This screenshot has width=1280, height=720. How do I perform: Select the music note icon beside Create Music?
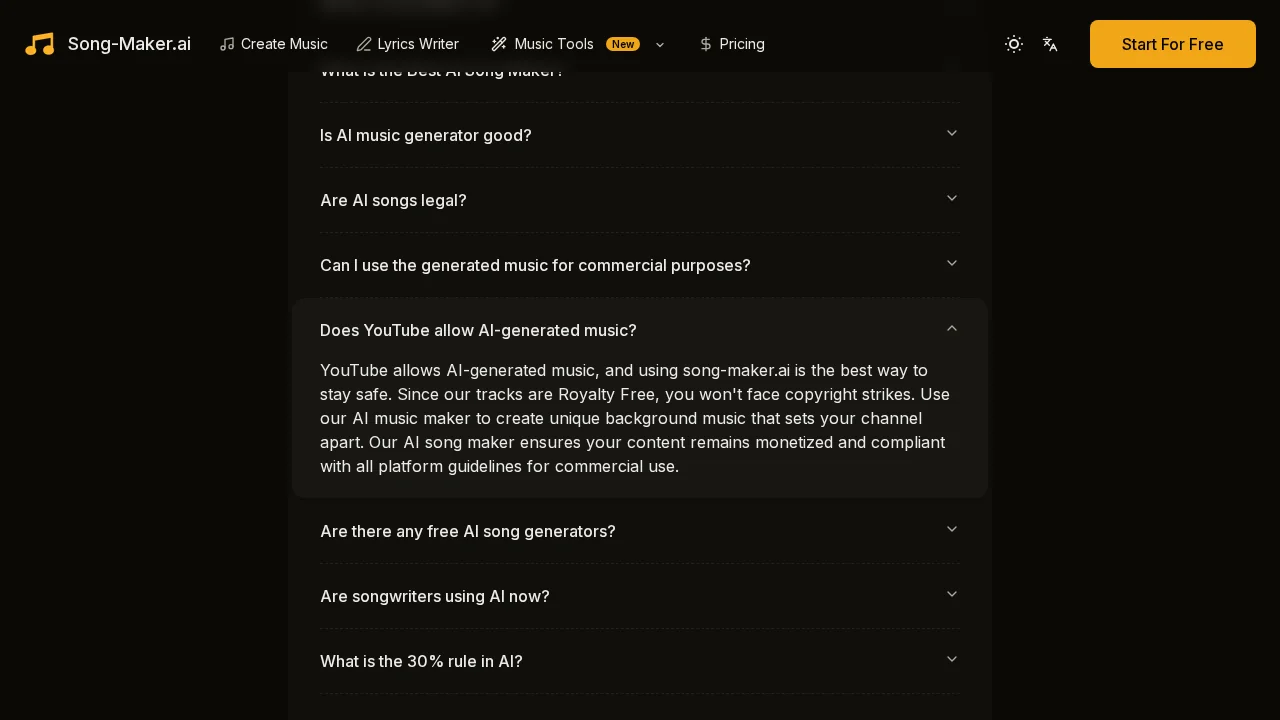coord(228,44)
